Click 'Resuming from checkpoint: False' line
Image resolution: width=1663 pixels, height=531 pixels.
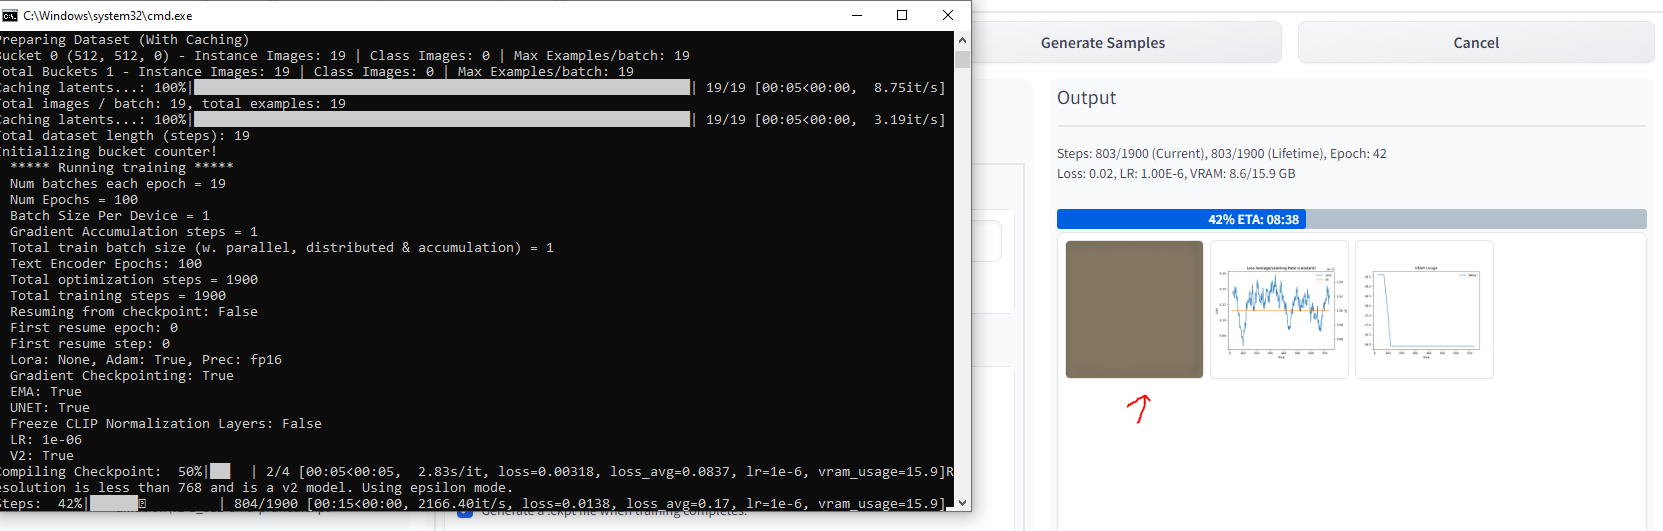click(134, 312)
